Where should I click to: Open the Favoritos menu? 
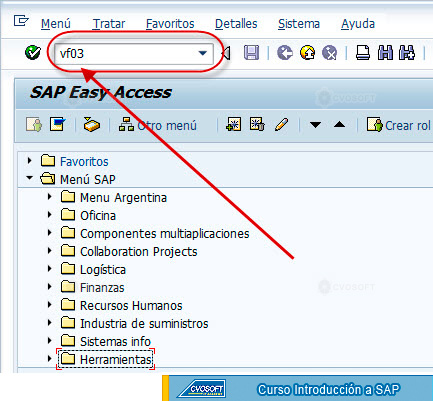(170, 24)
